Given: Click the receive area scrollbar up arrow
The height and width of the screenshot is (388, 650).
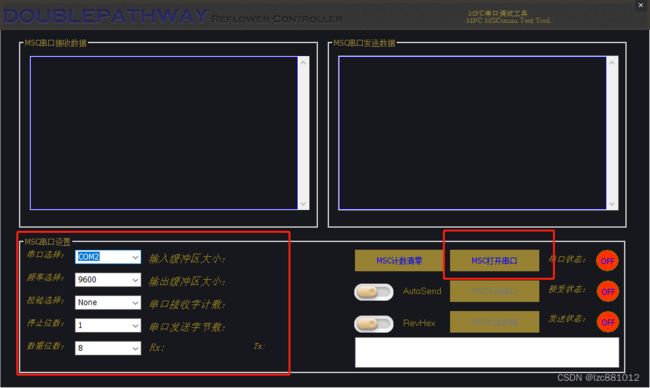Looking at the screenshot, I should (x=303, y=63).
